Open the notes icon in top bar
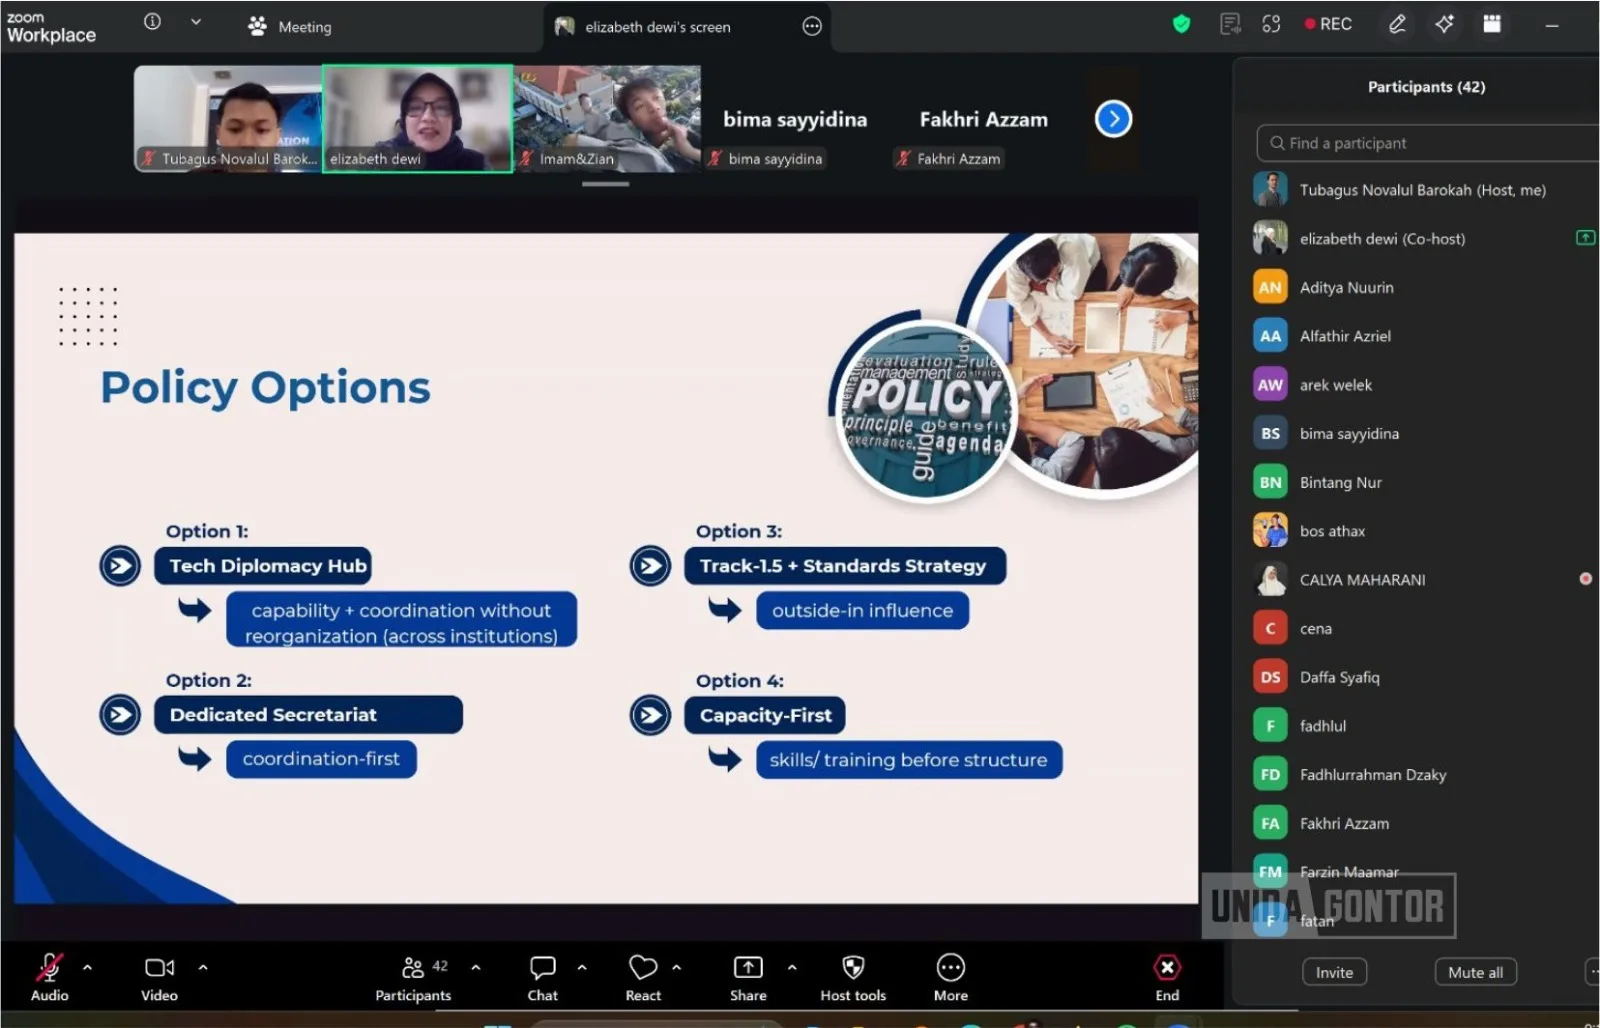Viewport: 1600px width, 1028px height. 1230,24
